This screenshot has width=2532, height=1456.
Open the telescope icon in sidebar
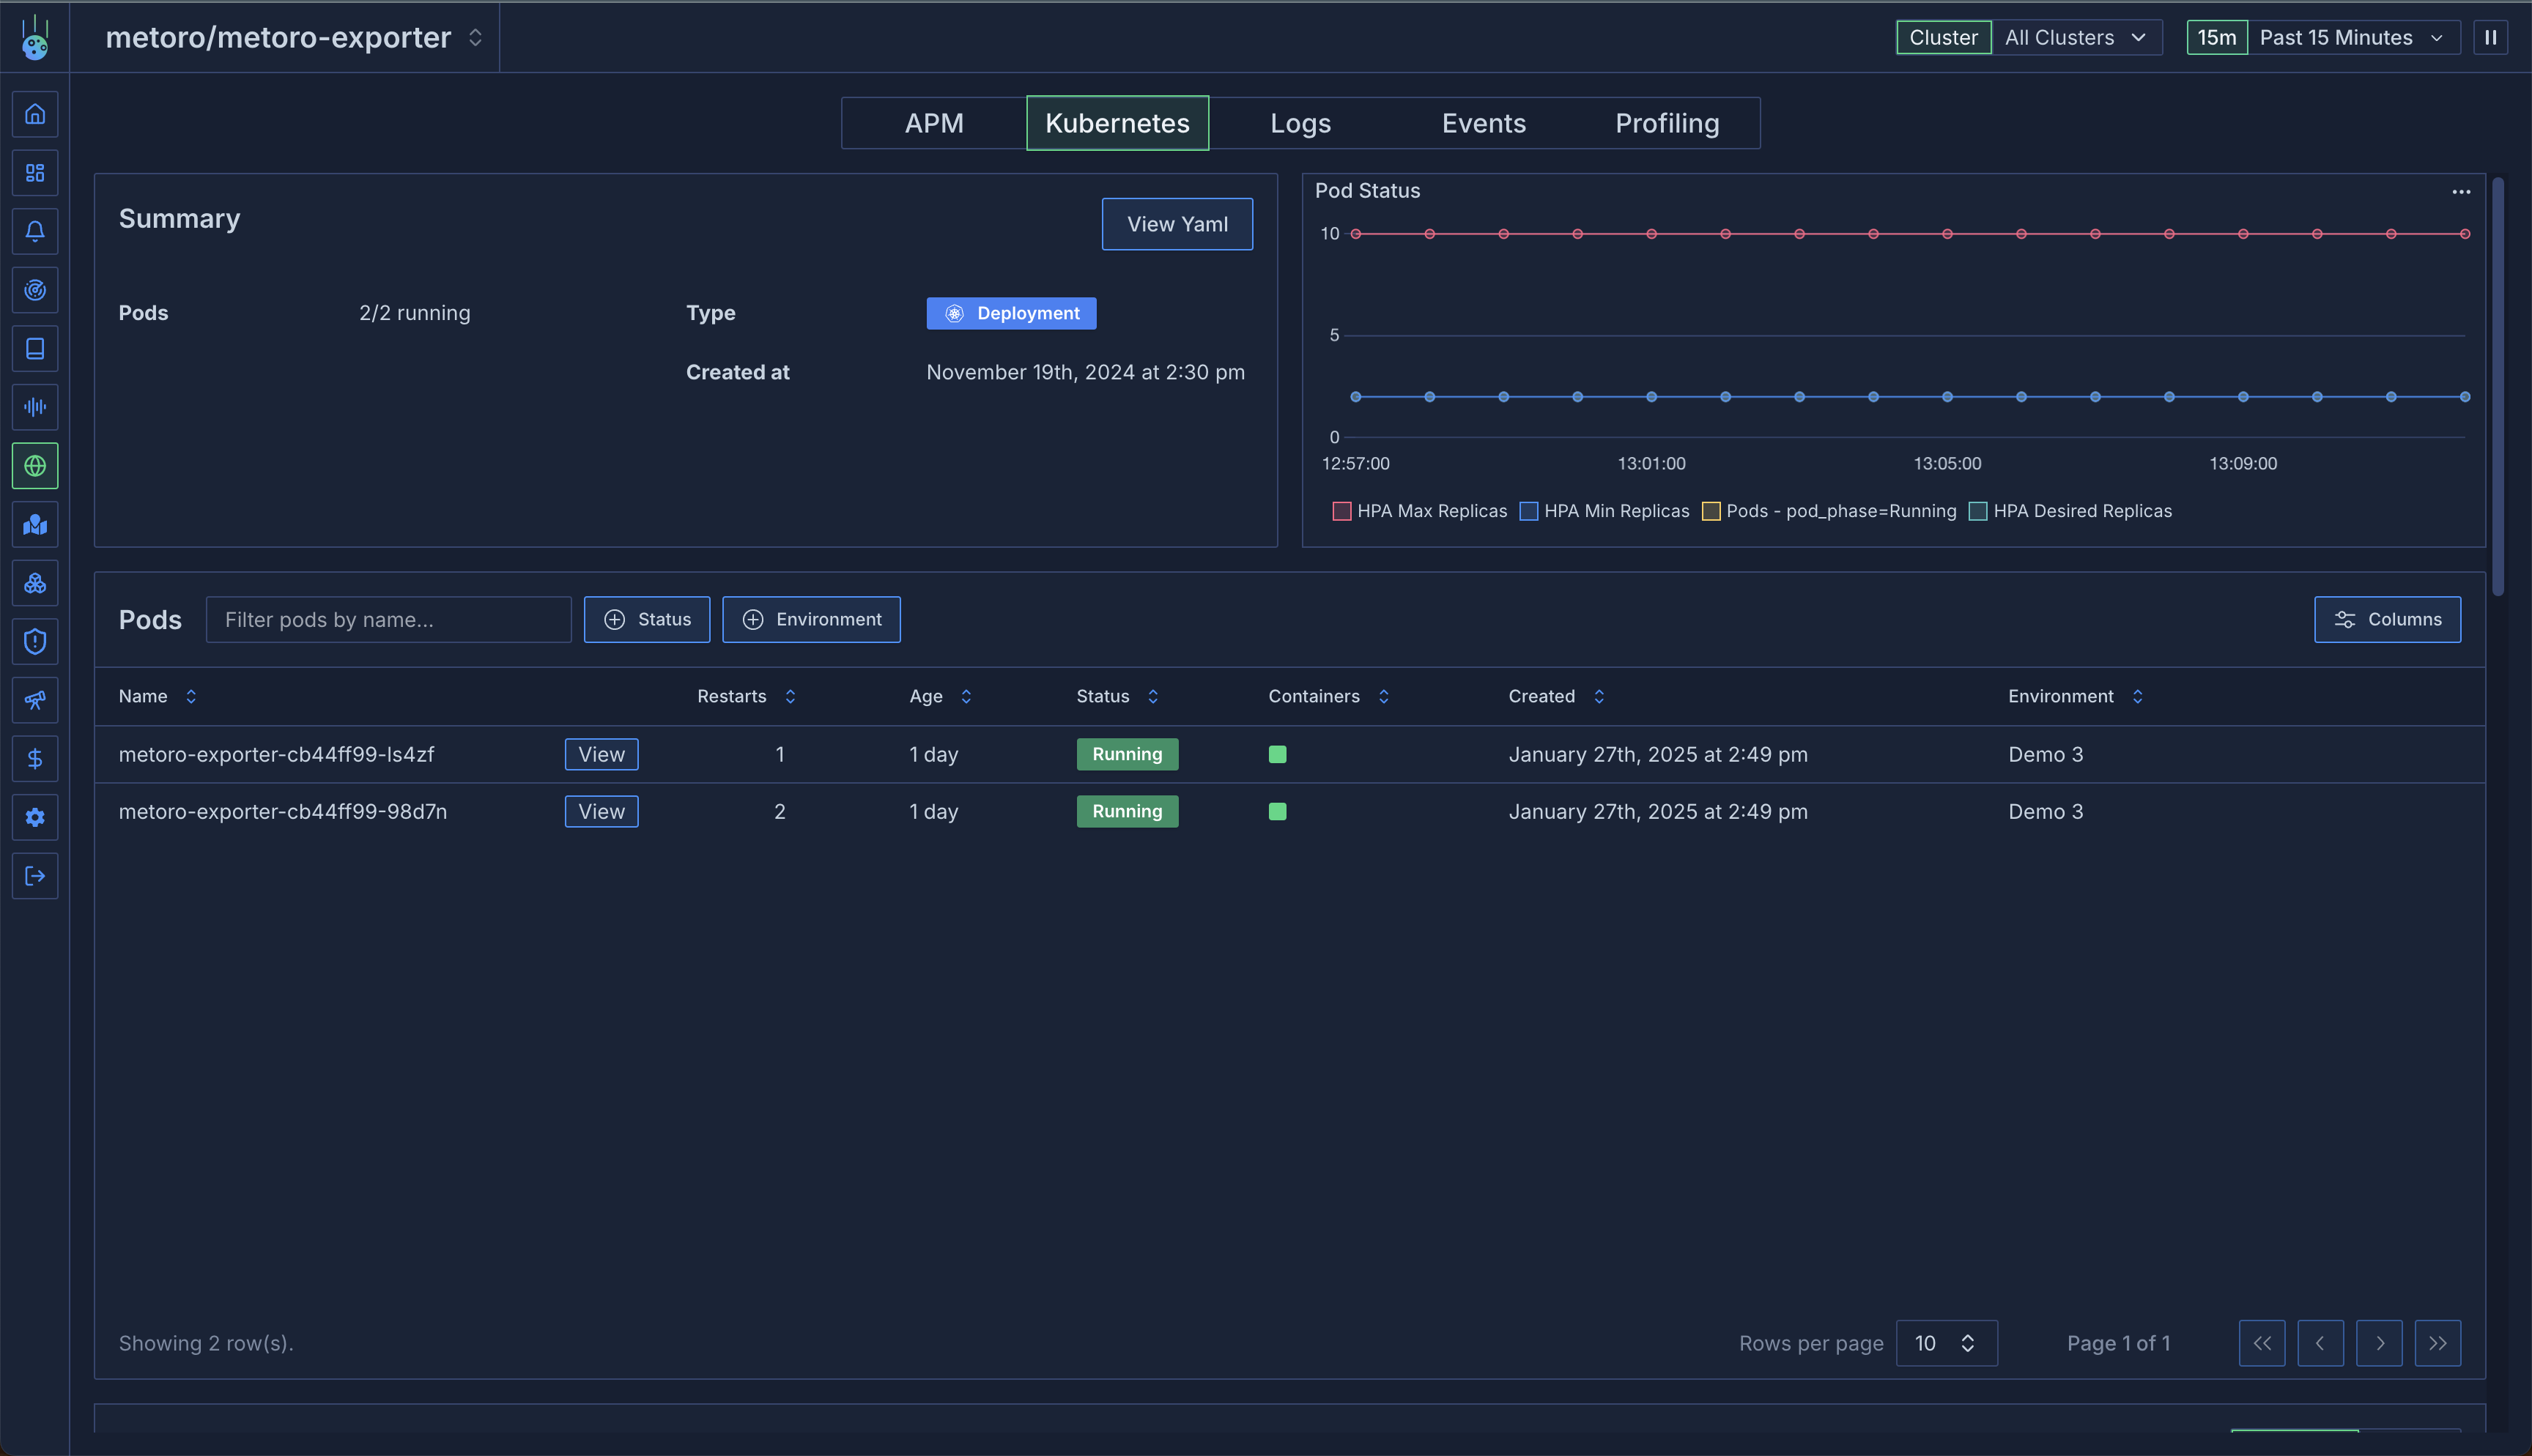(x=35, y=700)
